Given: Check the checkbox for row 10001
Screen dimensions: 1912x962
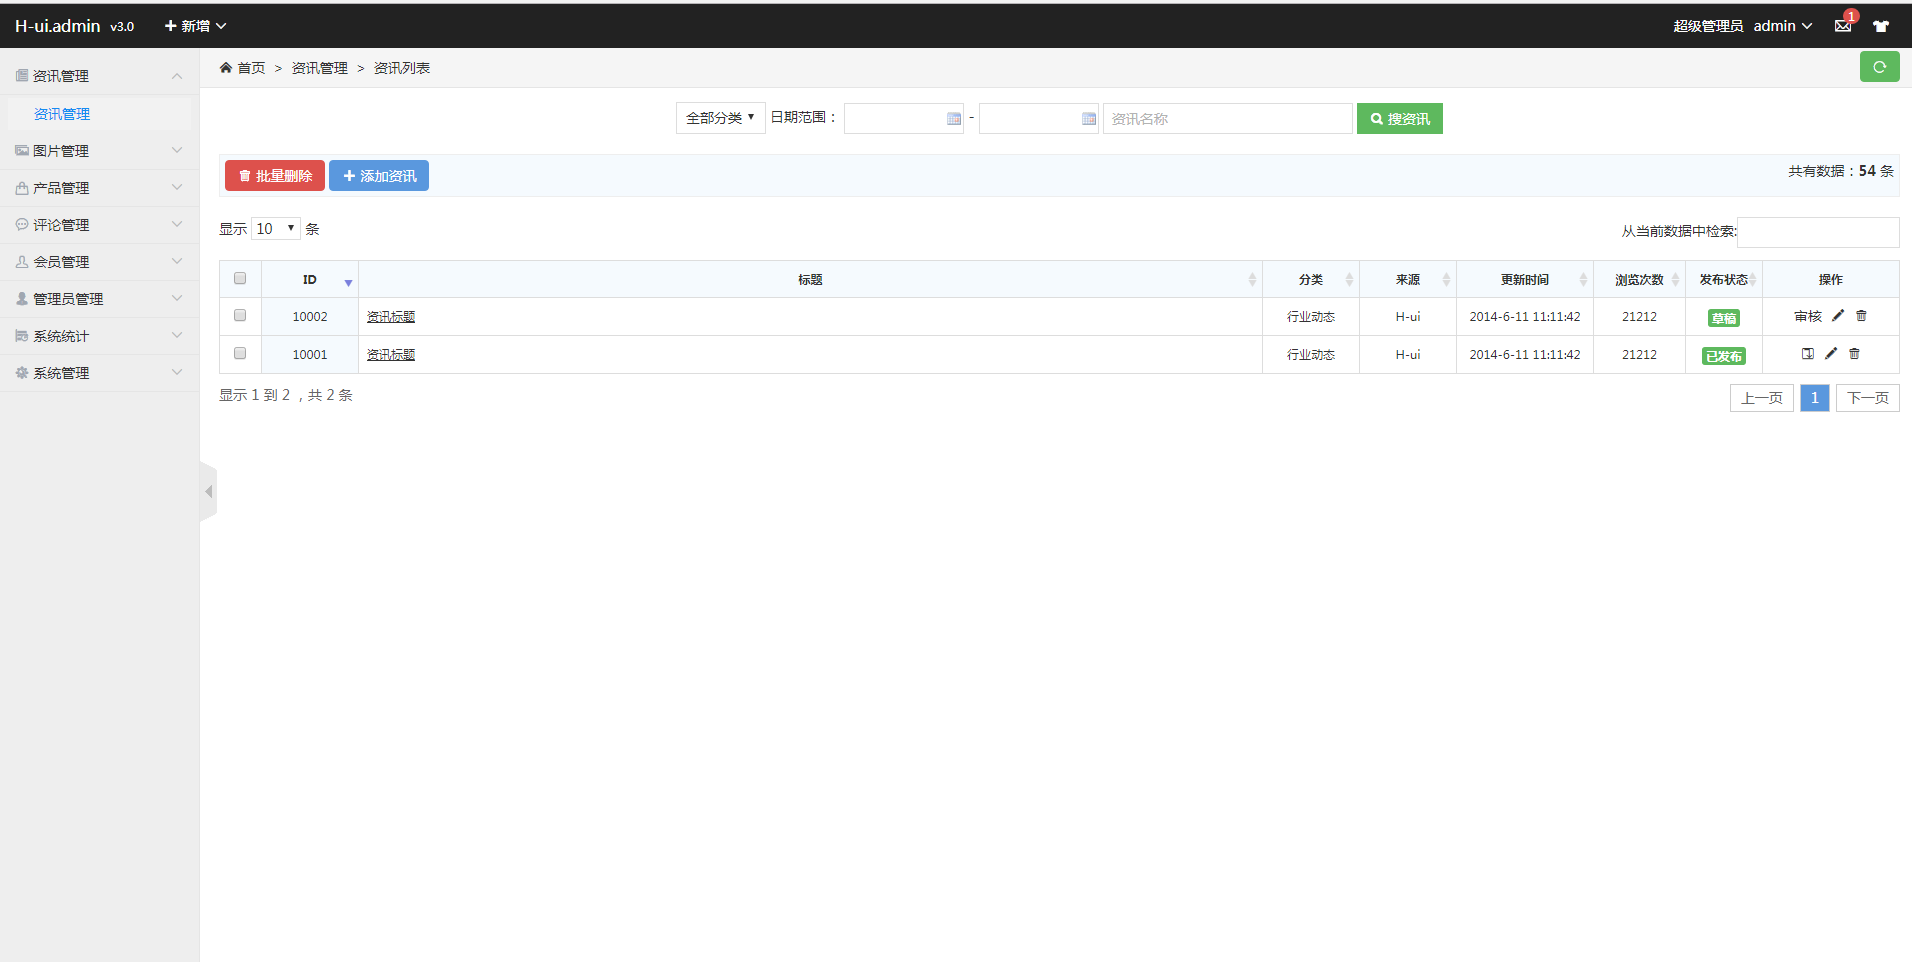Looking at the screenshot, I should click(240, 353).
